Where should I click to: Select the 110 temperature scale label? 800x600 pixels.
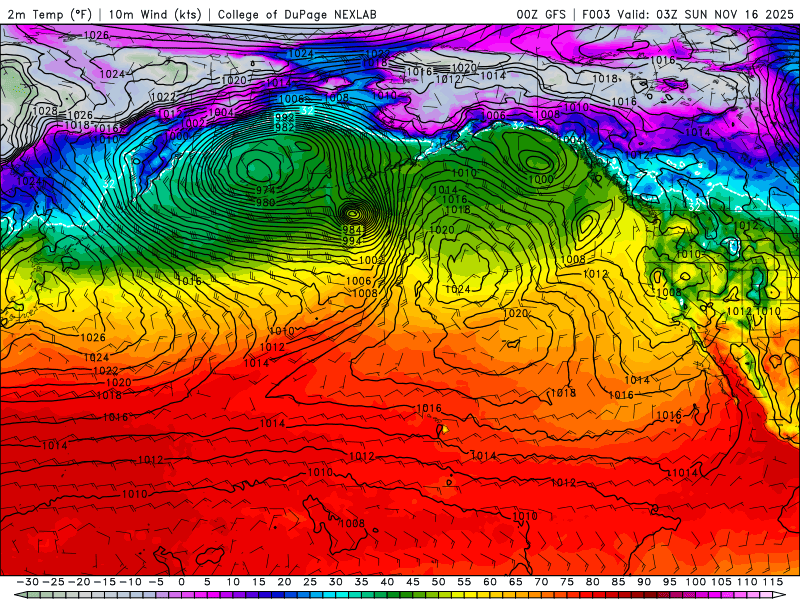pos(747,582)
